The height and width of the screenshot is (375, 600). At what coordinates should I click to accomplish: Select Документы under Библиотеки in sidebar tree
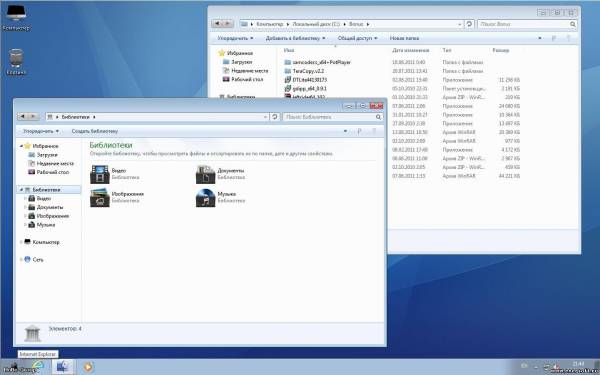point(46,207)
